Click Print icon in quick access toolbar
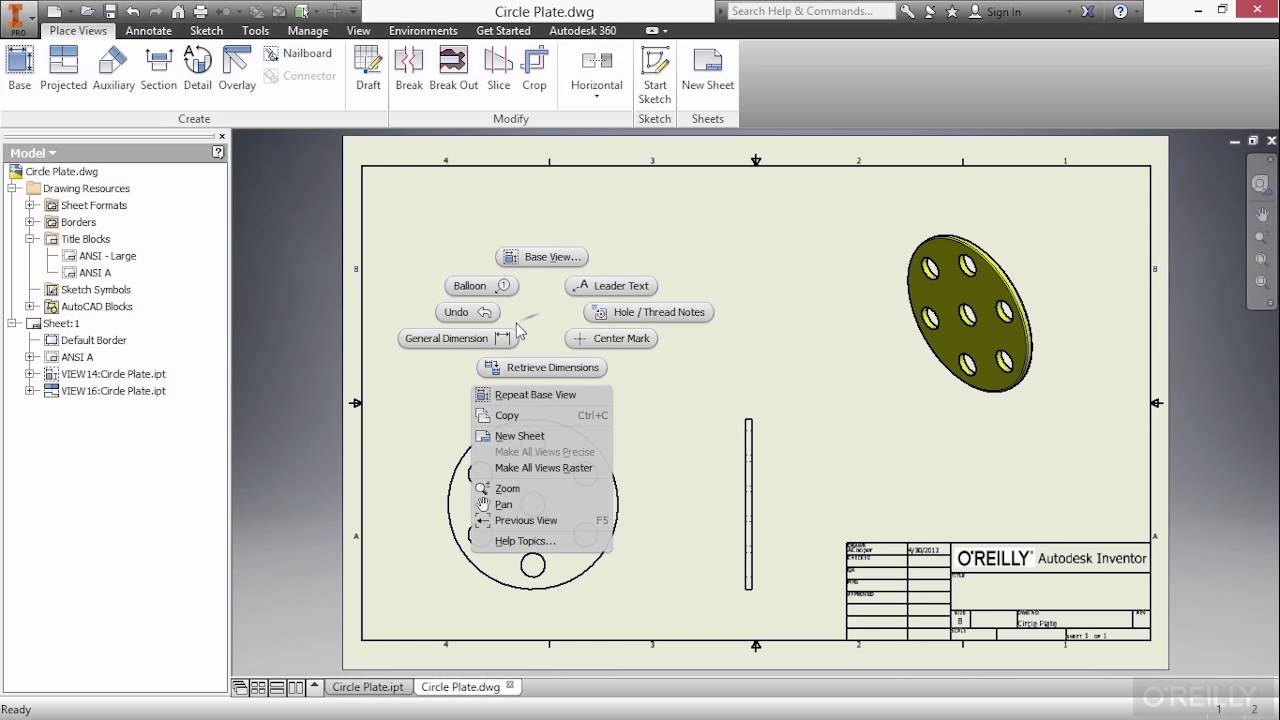Image resolution: width=1280 pixels, height=720 pixels. coord(200,12)
